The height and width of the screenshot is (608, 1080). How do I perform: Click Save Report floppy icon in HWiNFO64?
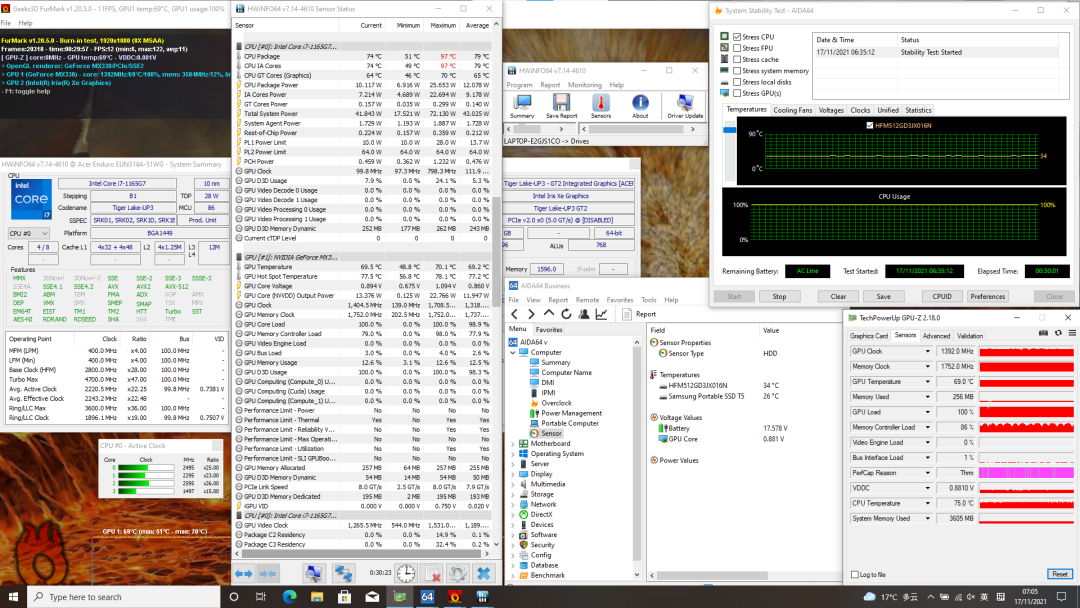pos(561,106)
